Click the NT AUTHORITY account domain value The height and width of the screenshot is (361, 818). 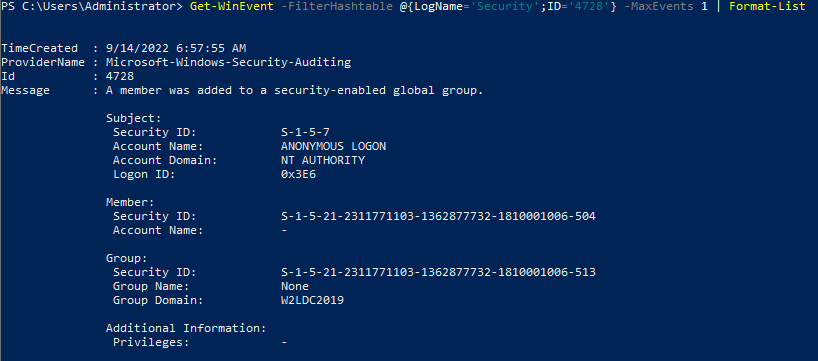tap(323, 161)
